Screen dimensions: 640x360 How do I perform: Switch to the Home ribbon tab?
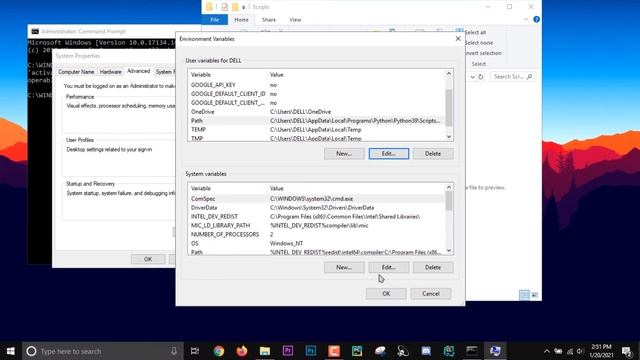tap(241, 20)
